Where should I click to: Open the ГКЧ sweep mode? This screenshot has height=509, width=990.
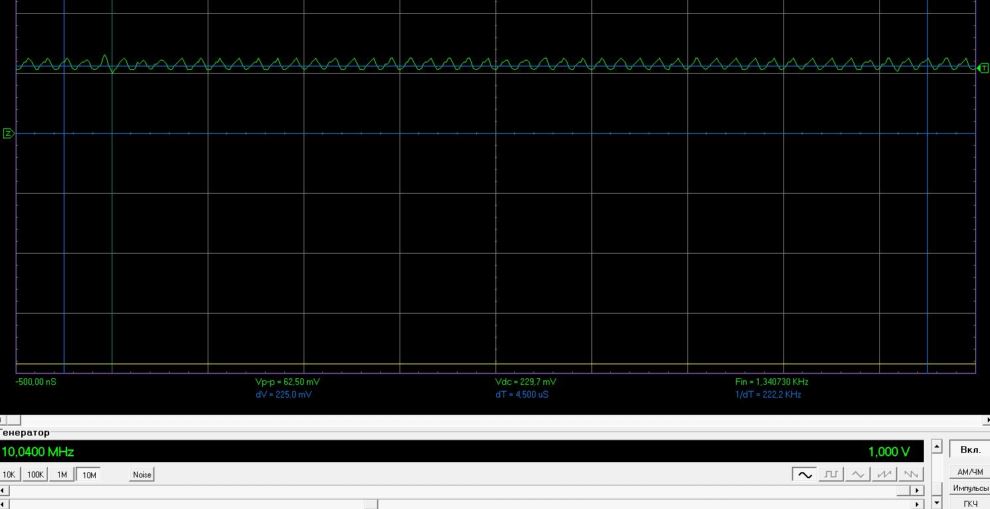(970, 503)
